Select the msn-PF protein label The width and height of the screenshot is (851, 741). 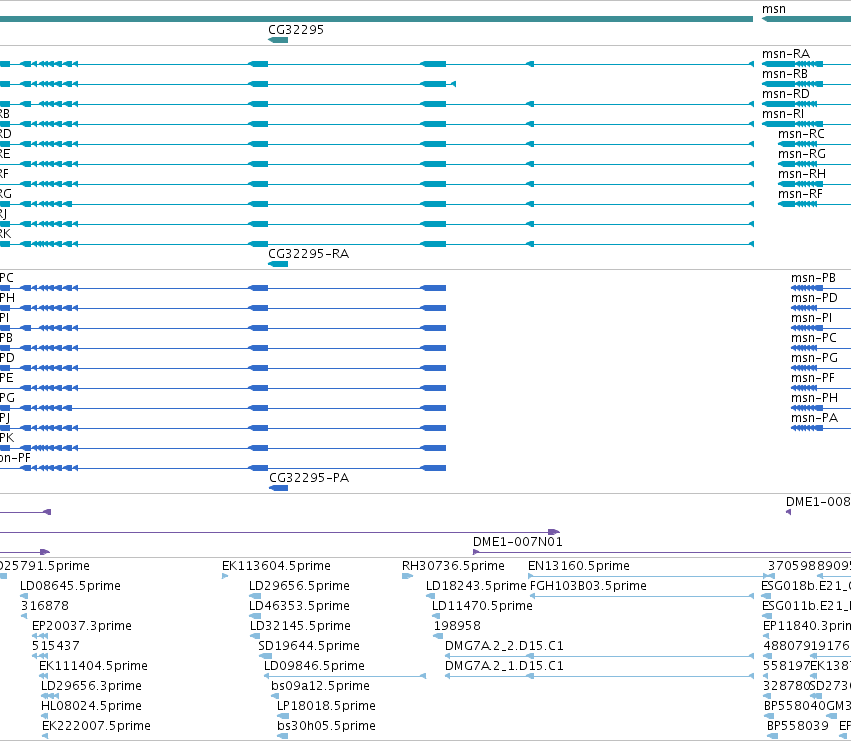tap(812, 378)
